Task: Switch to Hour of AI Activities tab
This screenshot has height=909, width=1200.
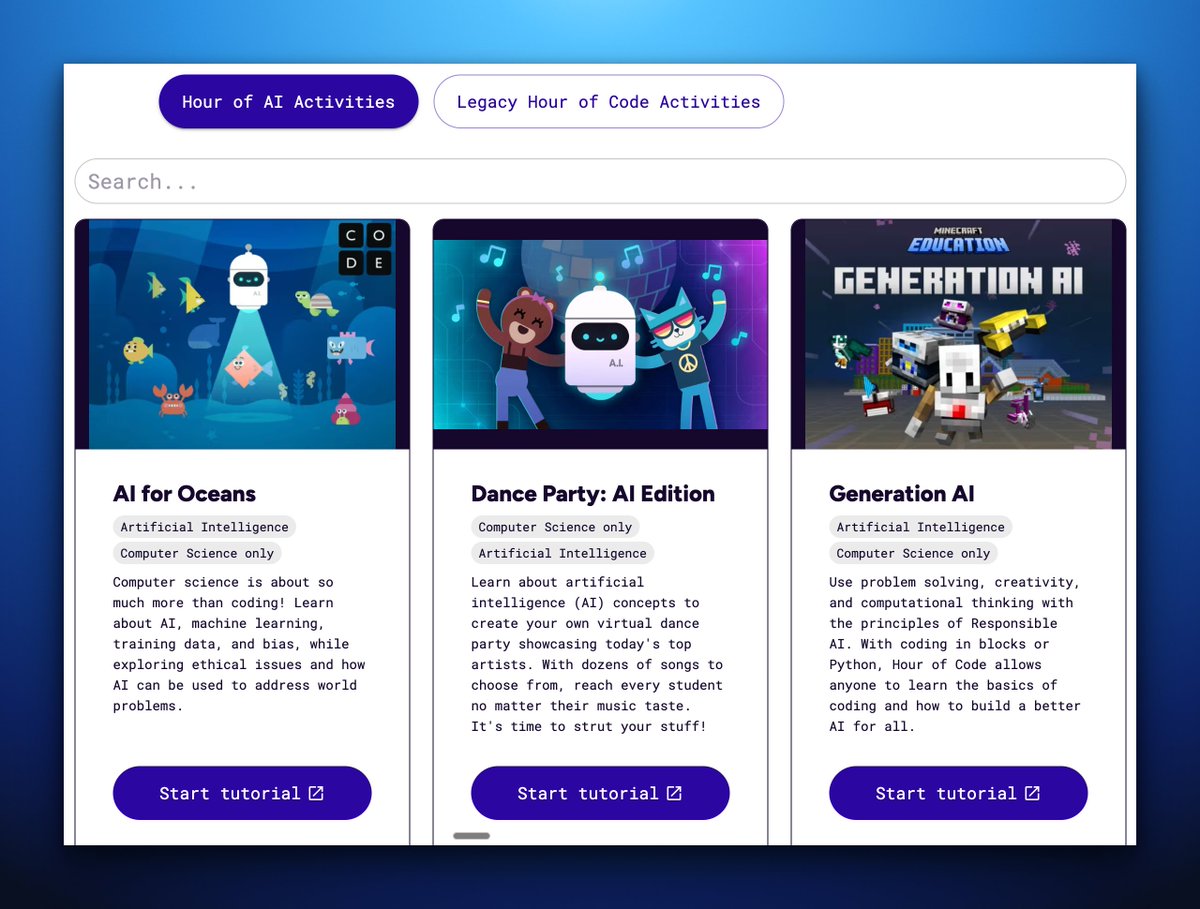Action: (x=288, y=101)
